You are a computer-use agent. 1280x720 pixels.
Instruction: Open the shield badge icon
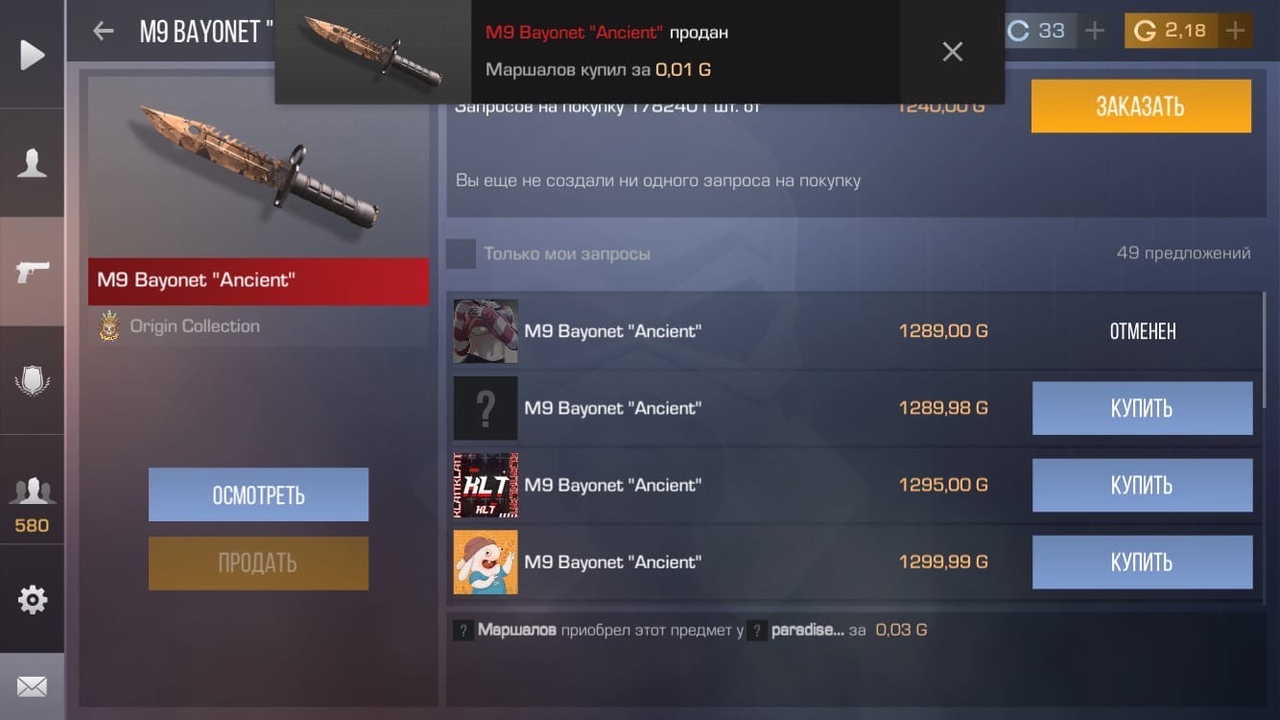(x=32, y=380)
